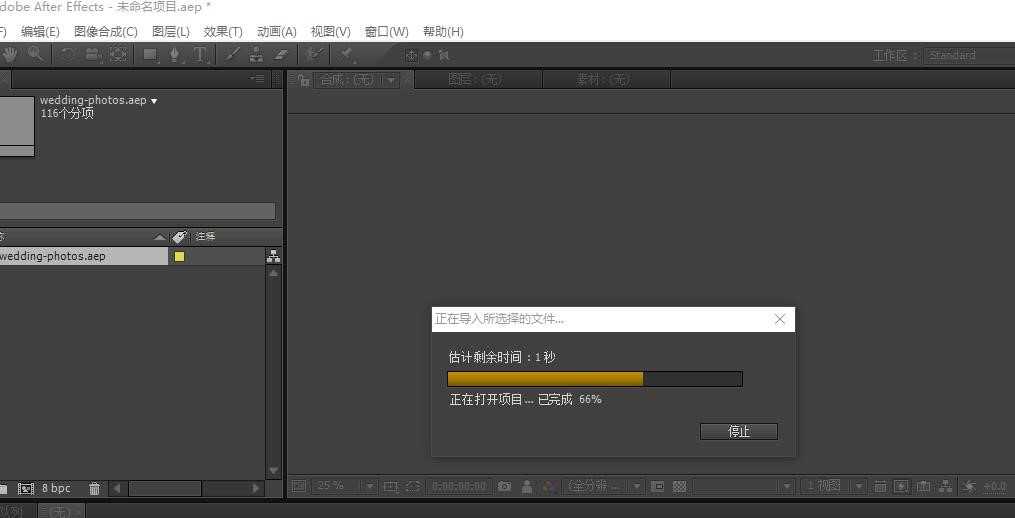
Task: Select the Horizontal Type tool
Action: [x=199, y=55]
